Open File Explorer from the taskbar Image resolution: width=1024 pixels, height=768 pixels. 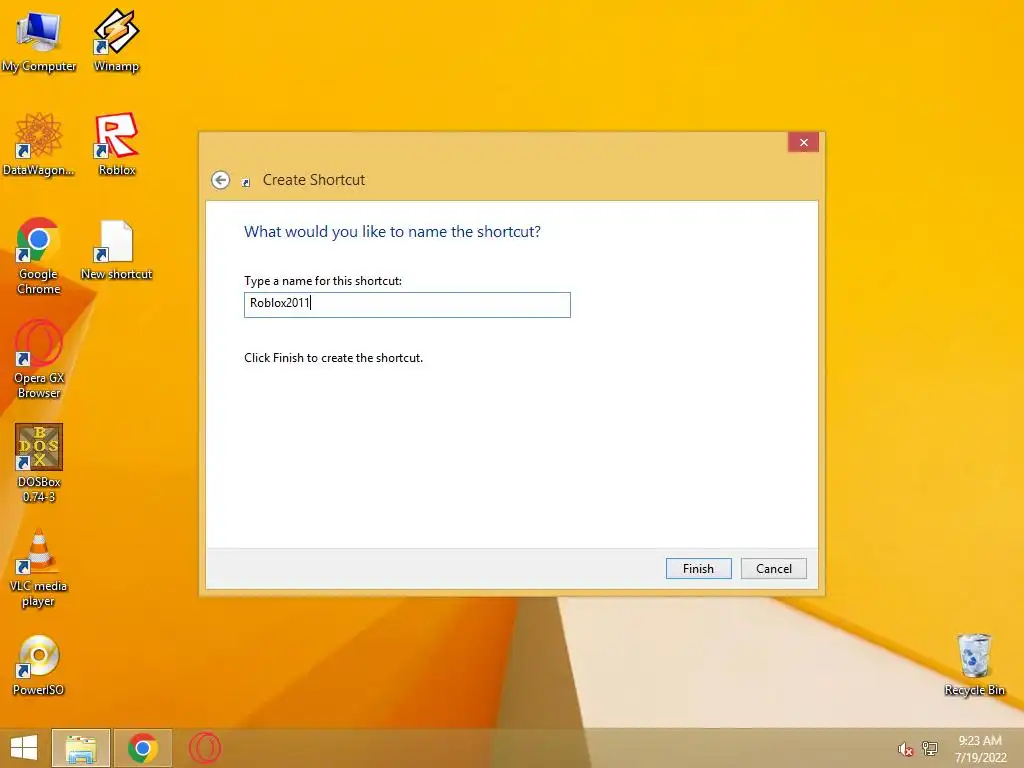point(81,748)
